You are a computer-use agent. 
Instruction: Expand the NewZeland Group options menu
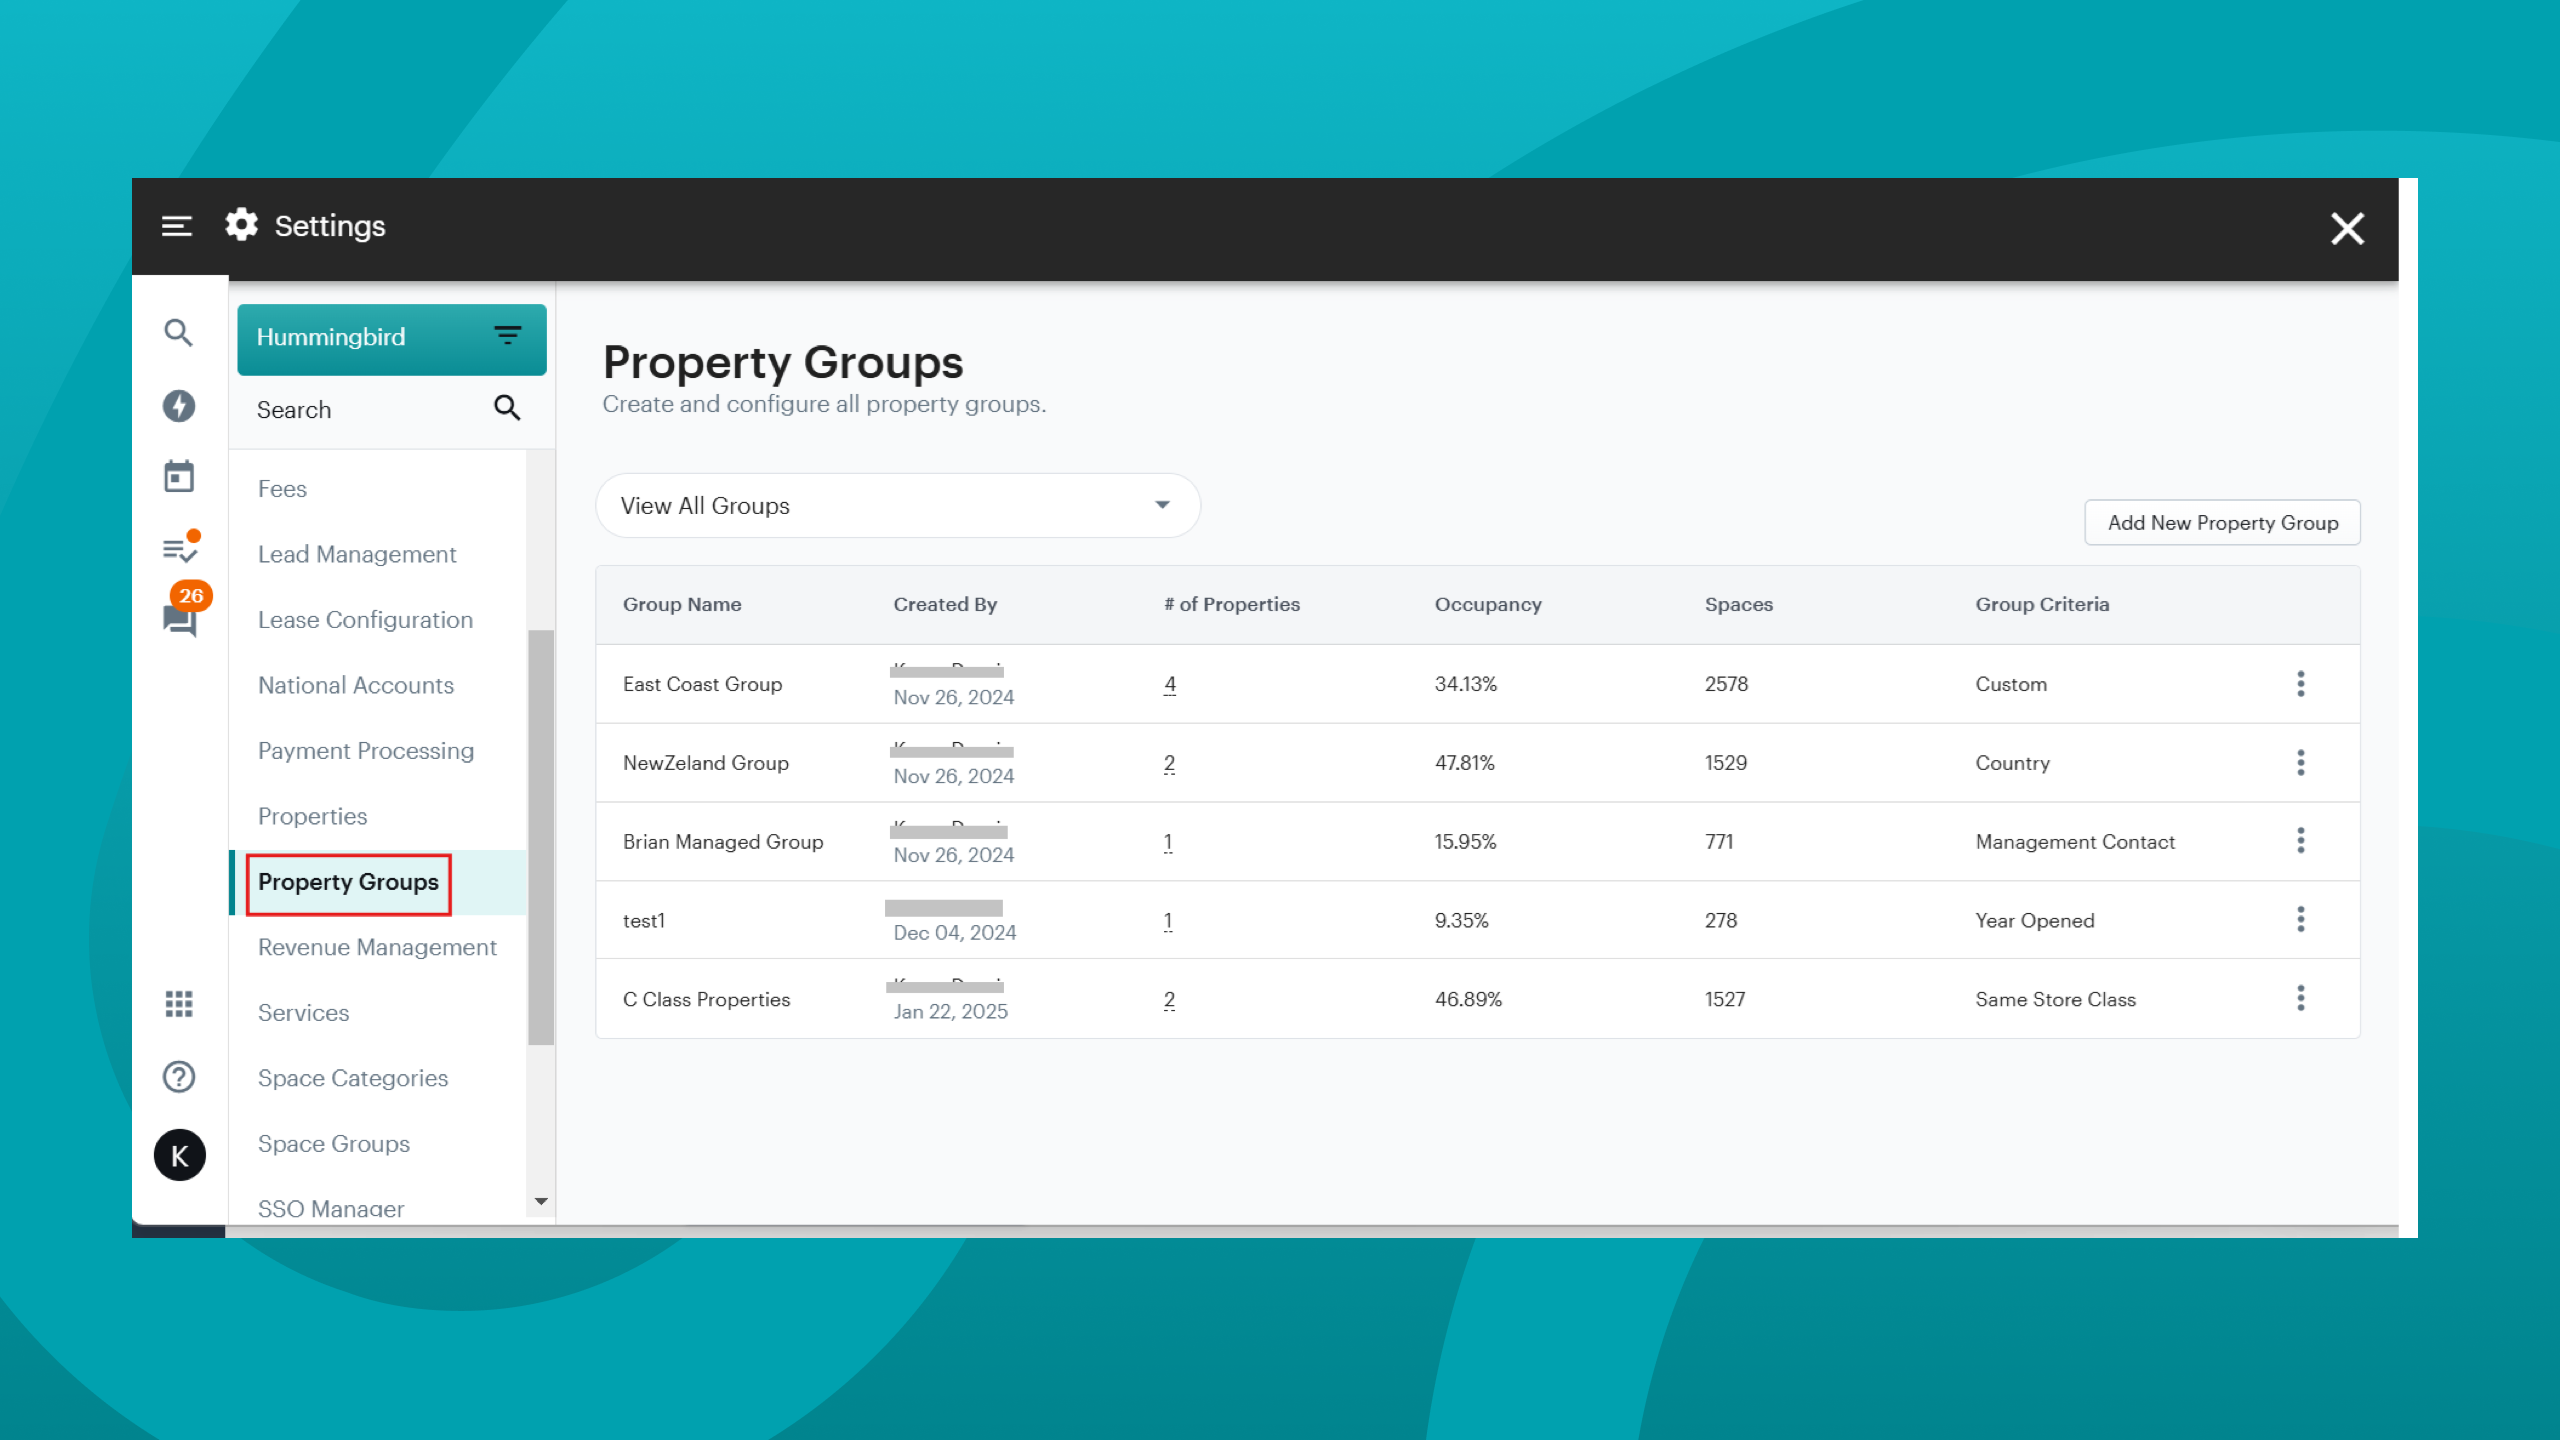click(x=2300, y=761)
